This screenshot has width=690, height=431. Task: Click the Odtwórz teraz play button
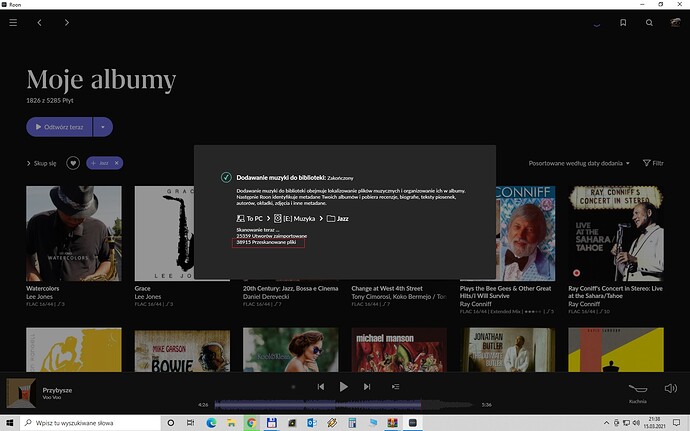click(x=59, y=127)
